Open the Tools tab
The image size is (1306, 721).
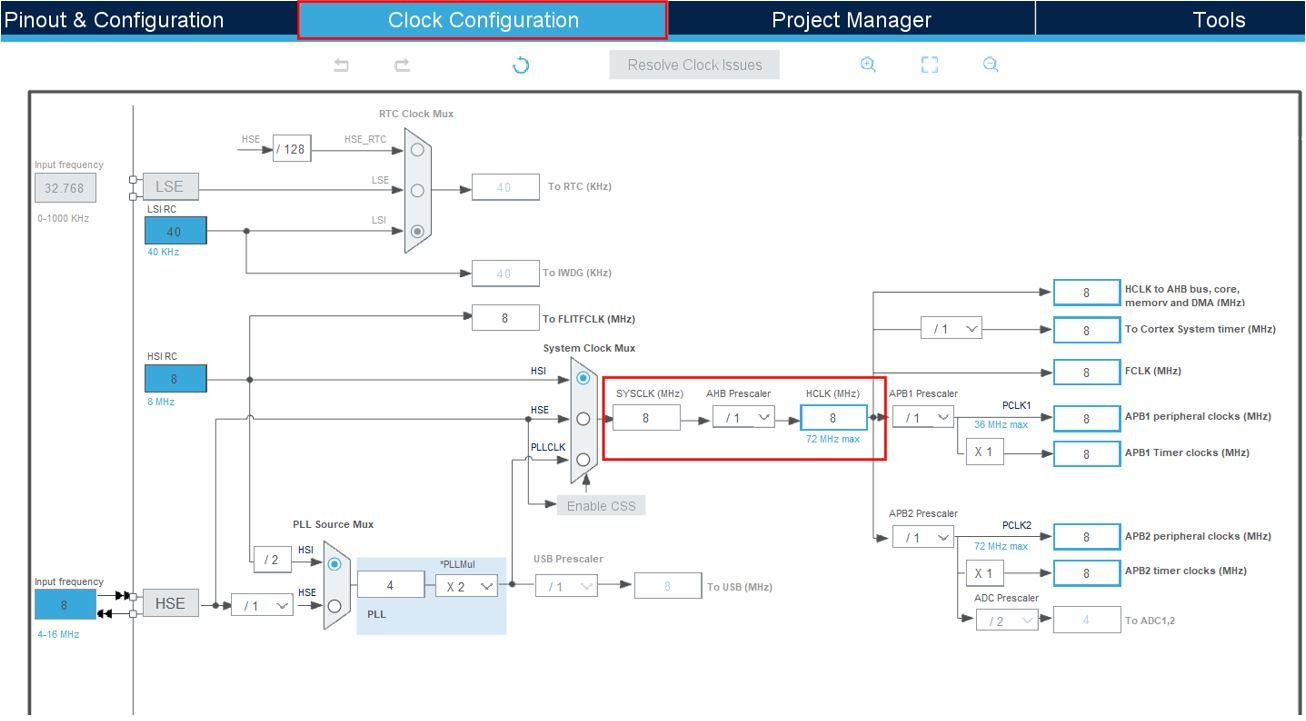pos(1219,20)
